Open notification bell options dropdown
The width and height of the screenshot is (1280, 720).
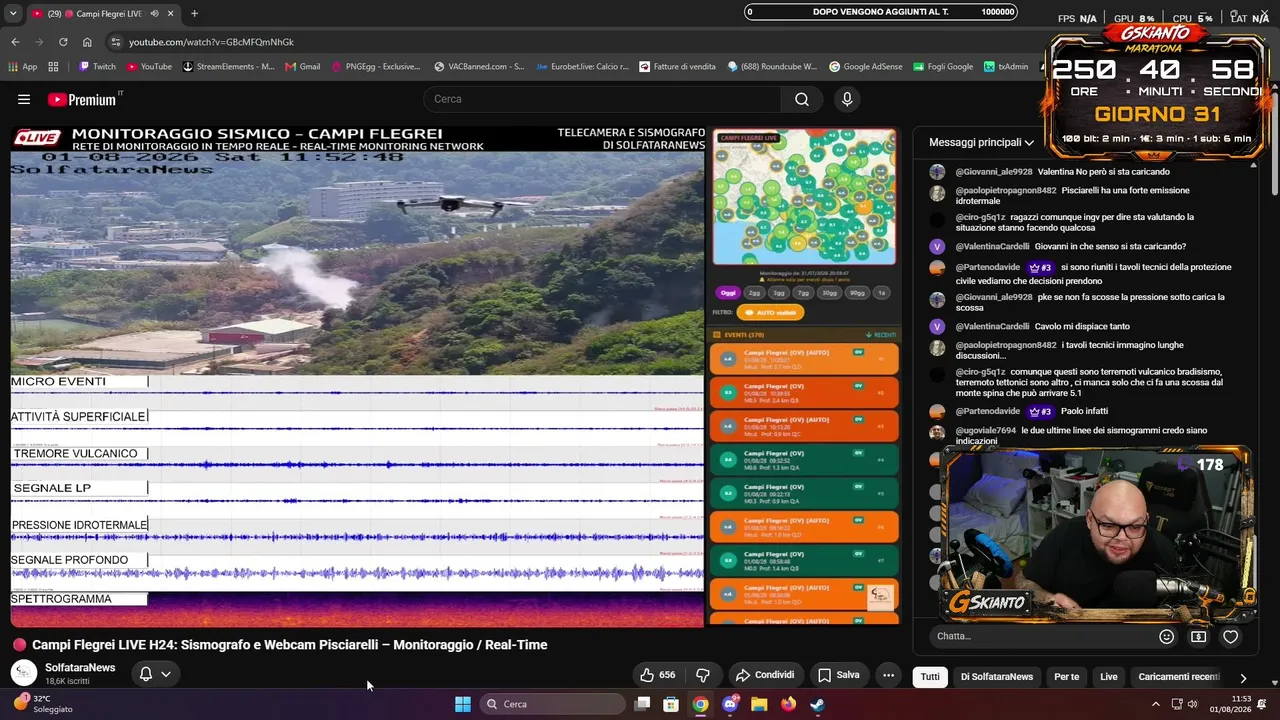(x=155, y=674)
